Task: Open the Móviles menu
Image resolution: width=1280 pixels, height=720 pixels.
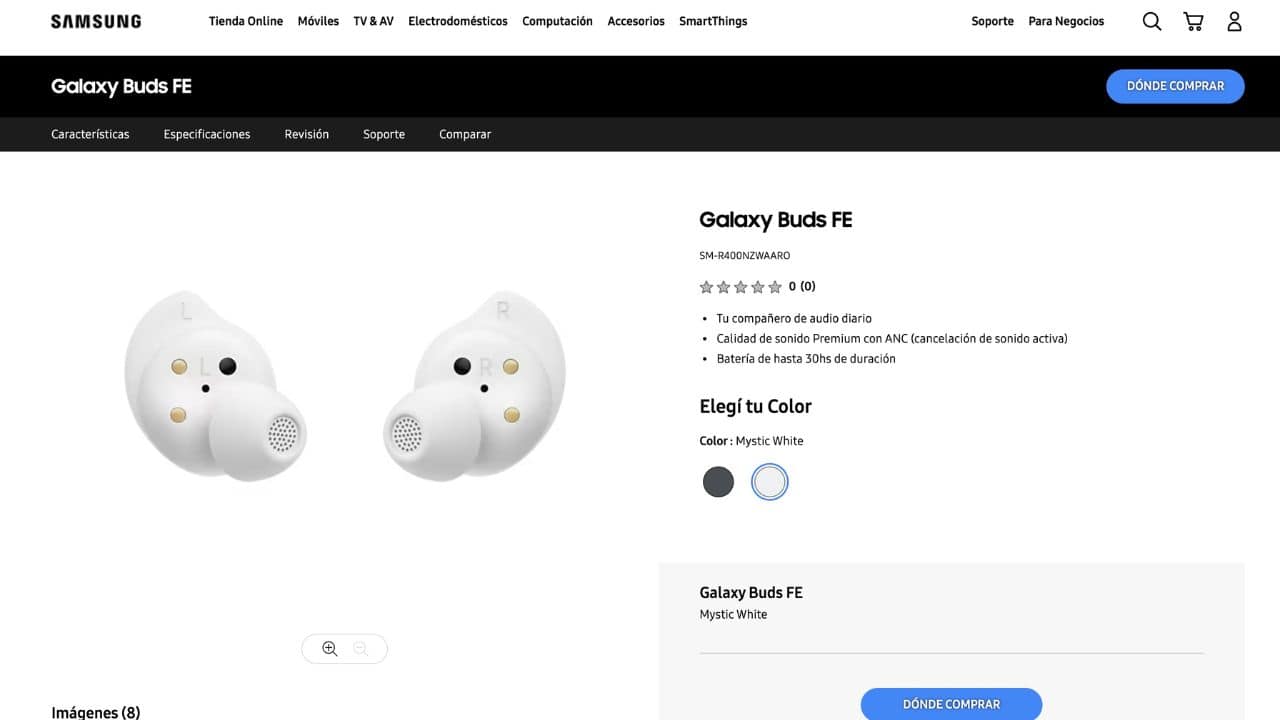Action: 318,21
